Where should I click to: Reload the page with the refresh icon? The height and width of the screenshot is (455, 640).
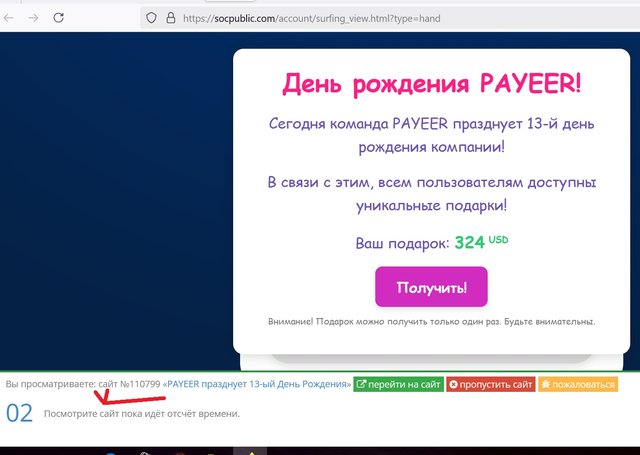[x=59, y=18]
